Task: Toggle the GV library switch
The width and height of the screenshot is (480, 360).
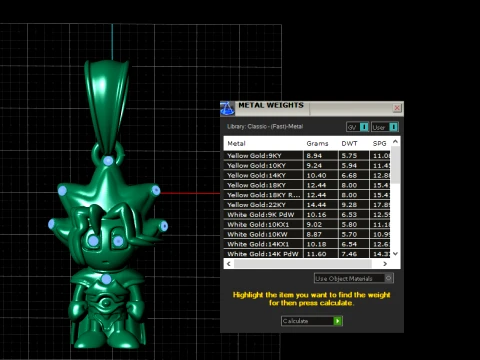Action: [x=357, y=127]
